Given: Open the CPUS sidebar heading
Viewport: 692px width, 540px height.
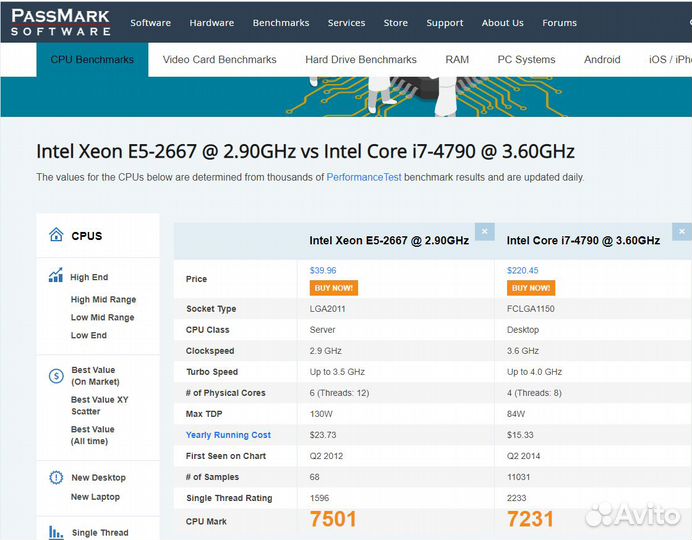Looking at the screenshot, I should click(x=87, y=236).
